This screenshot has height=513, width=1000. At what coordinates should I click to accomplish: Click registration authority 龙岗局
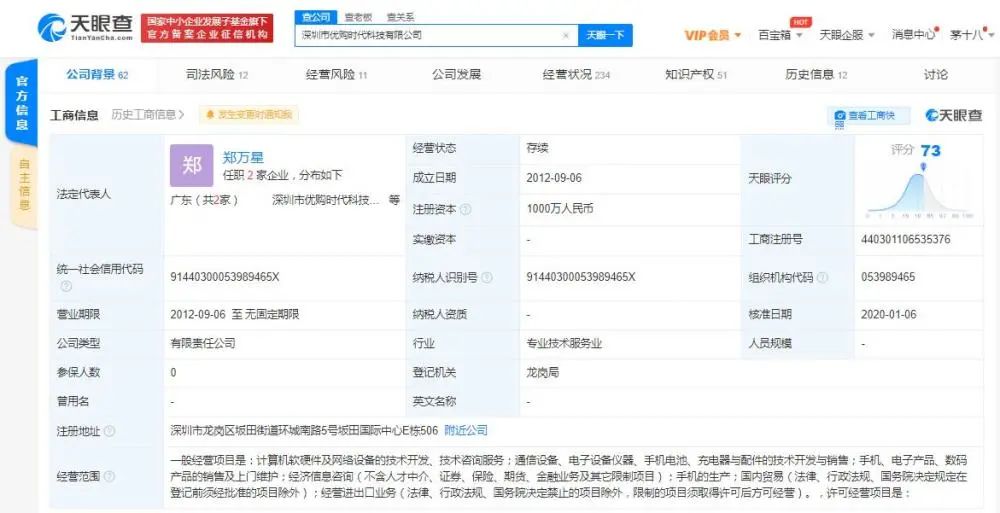click(543, 373)
